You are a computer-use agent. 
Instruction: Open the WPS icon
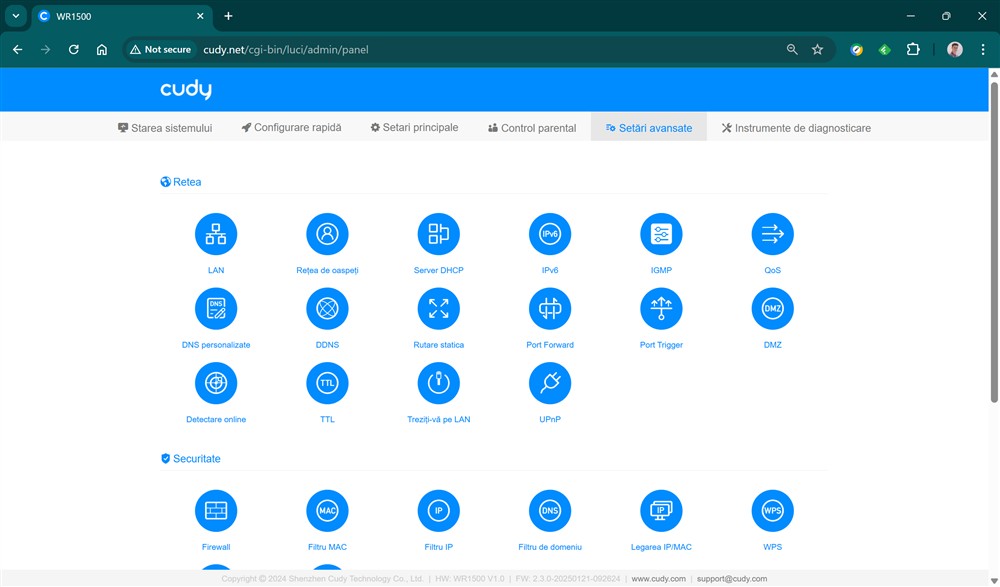pos(772,511)
